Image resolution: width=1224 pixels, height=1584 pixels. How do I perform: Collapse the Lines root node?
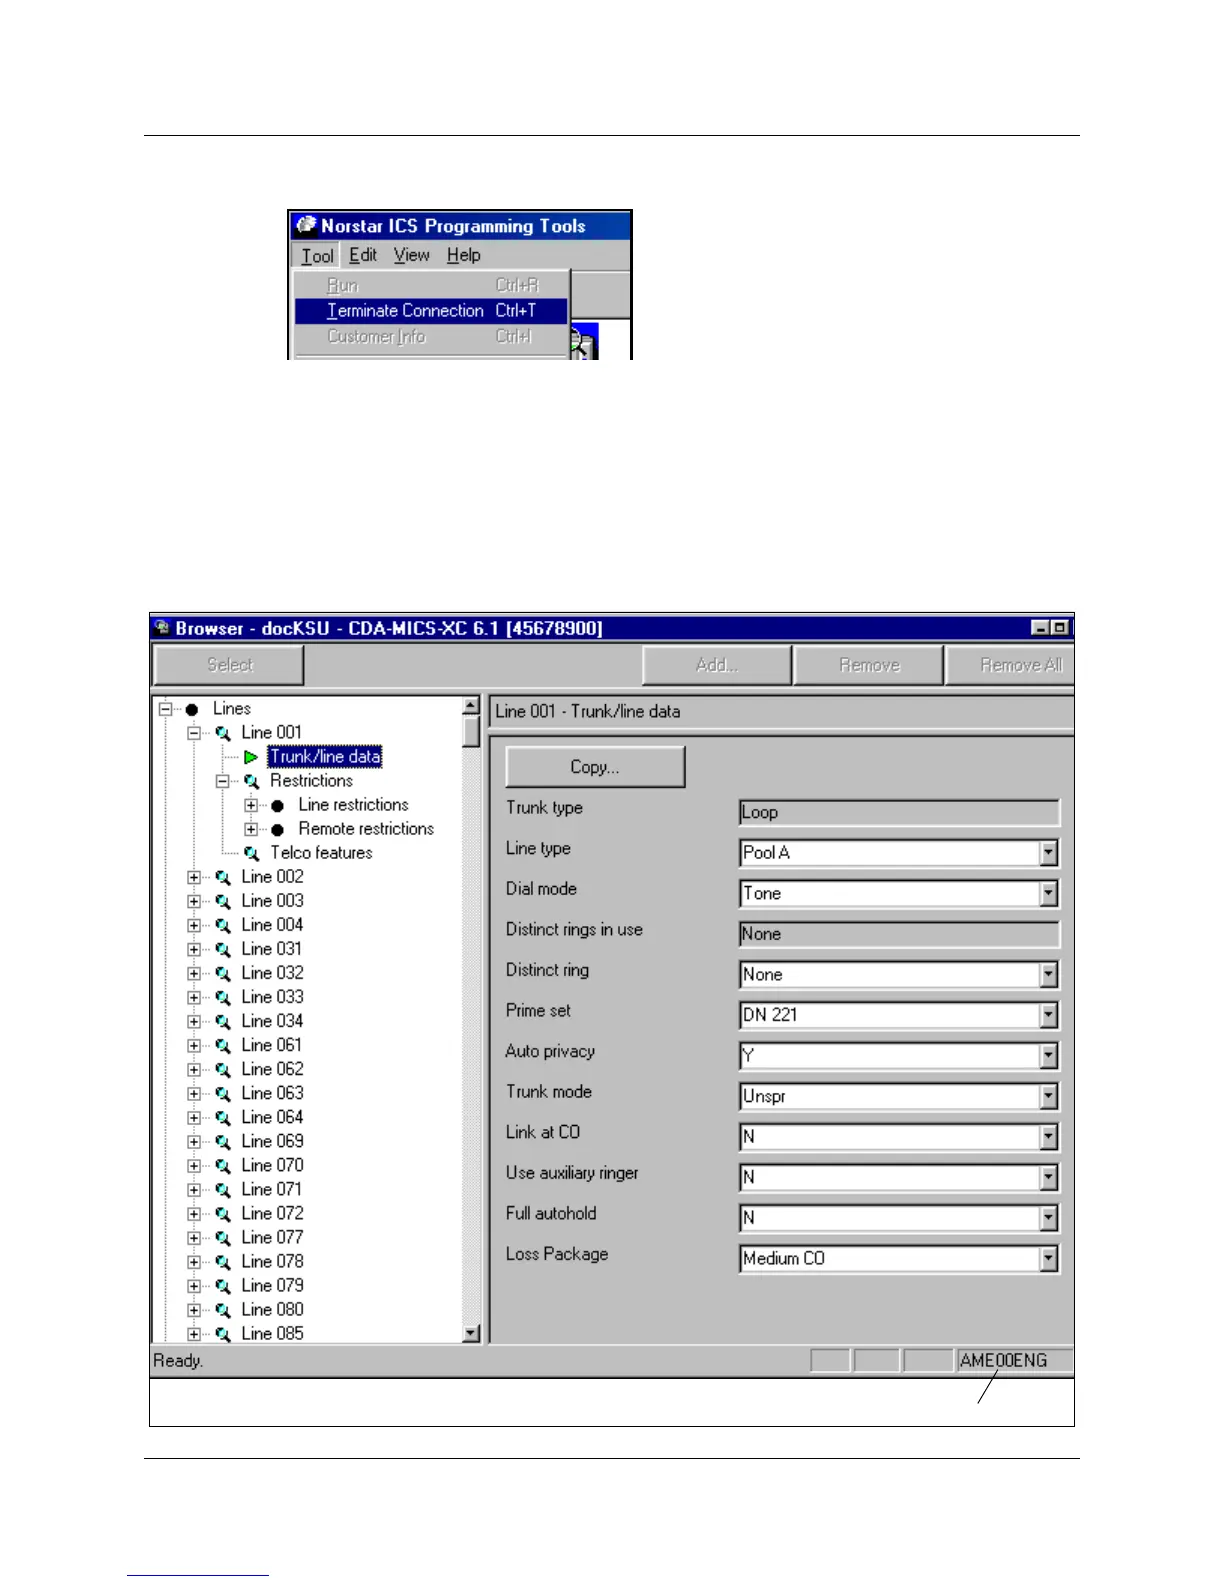pyautogui.click(x=166, y=709)
